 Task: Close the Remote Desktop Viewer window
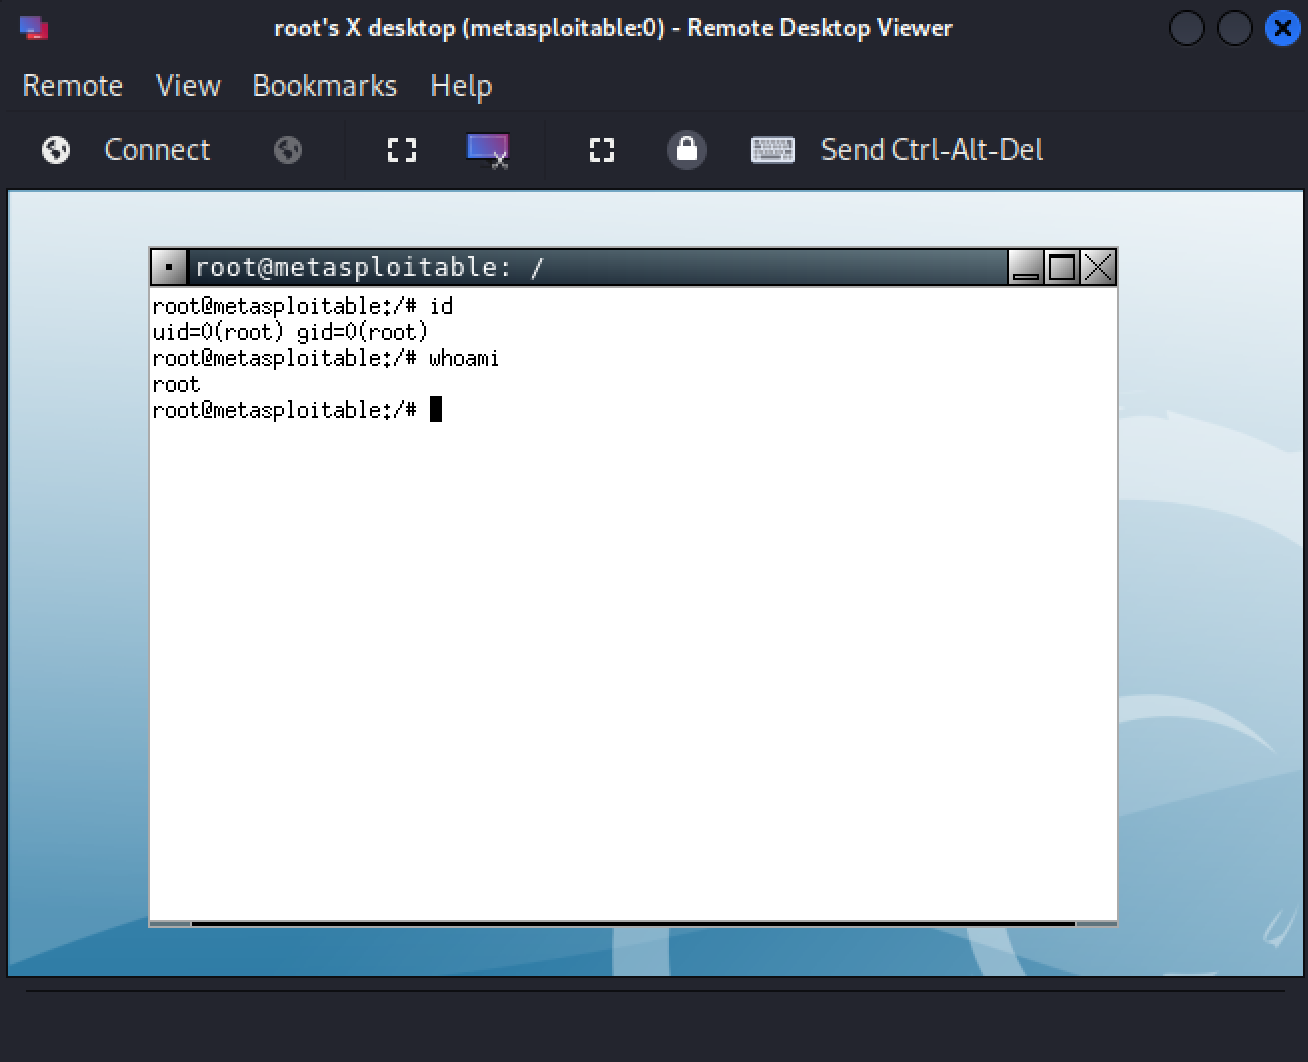click(x=1282, y=28)
